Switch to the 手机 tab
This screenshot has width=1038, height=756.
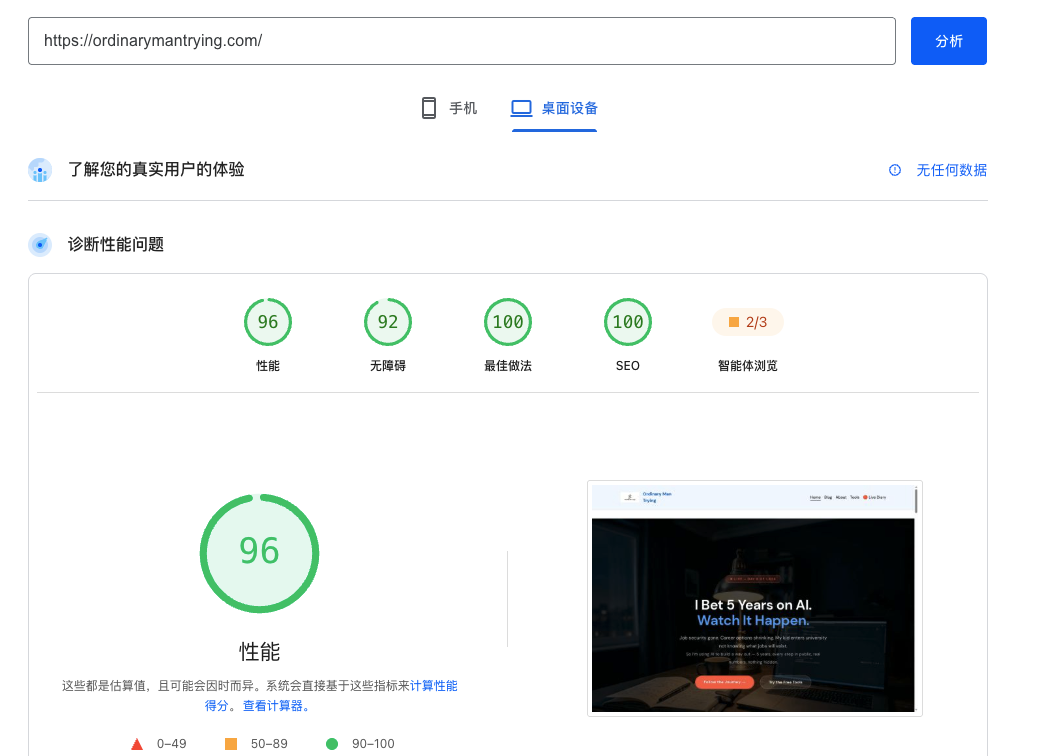tap(449, 108)
